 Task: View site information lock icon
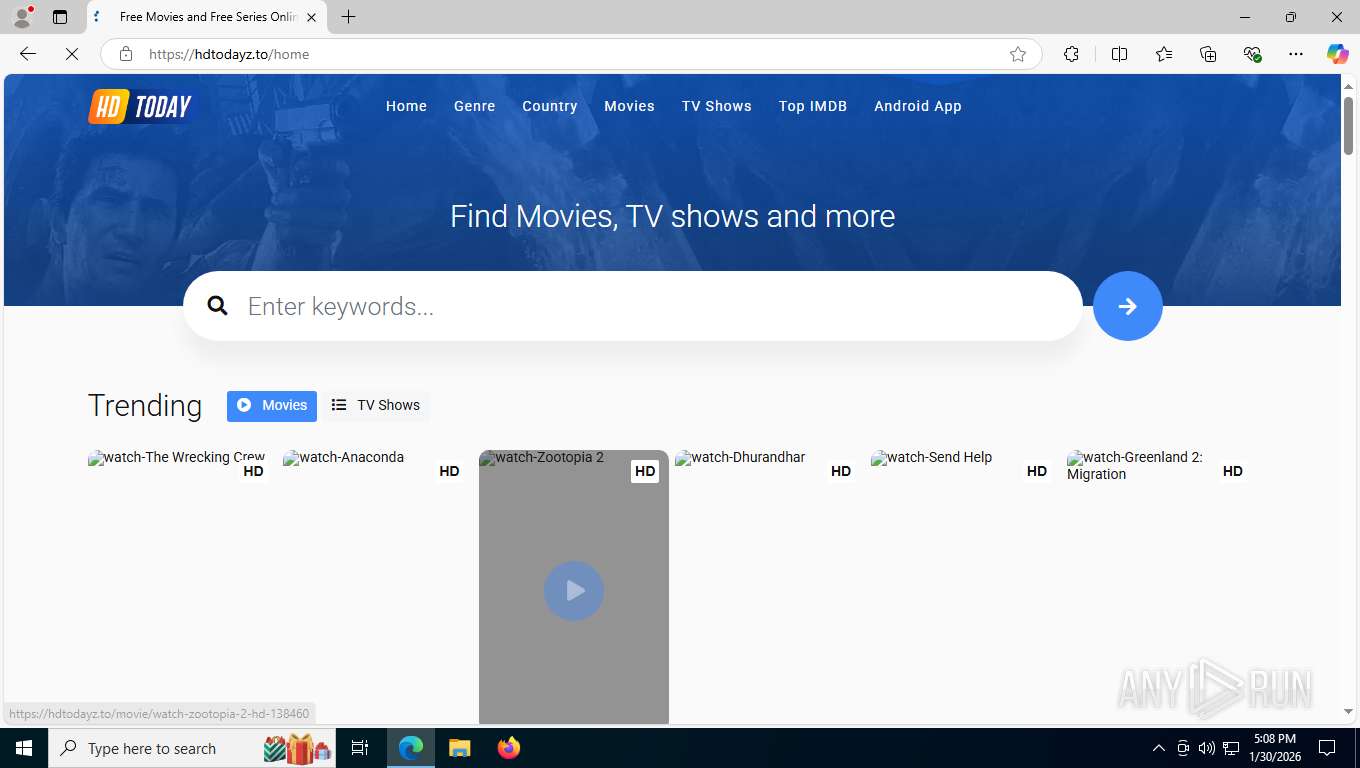point(126,54)
